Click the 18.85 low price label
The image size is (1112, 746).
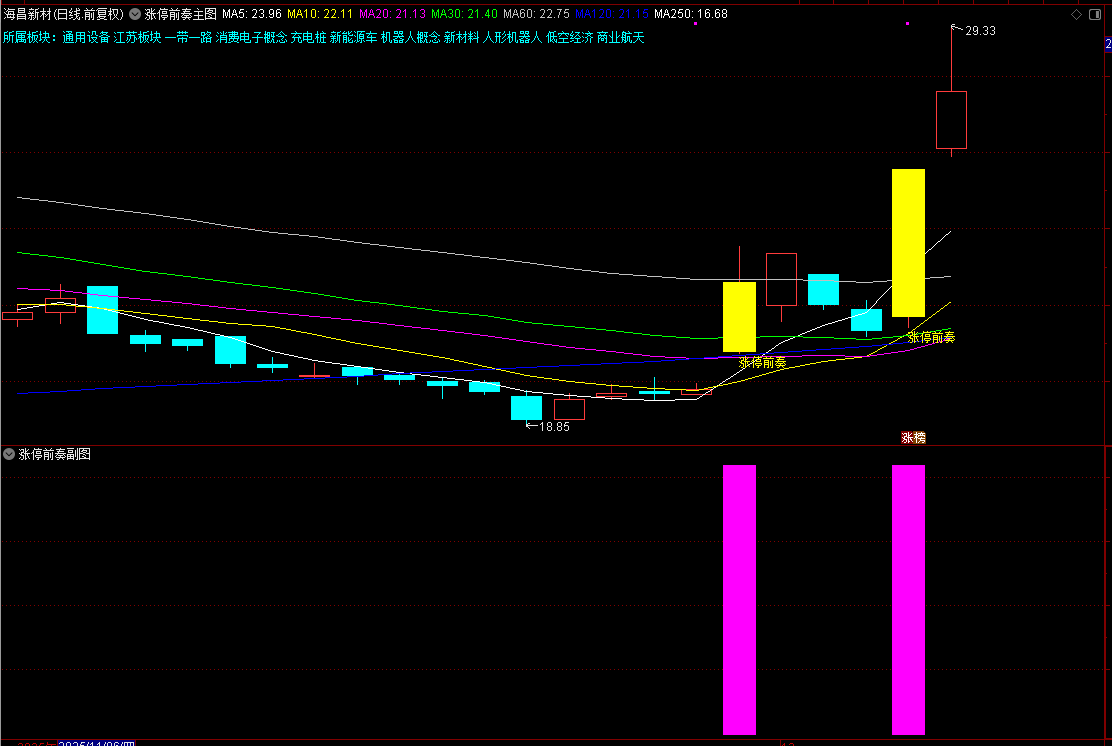554,426
